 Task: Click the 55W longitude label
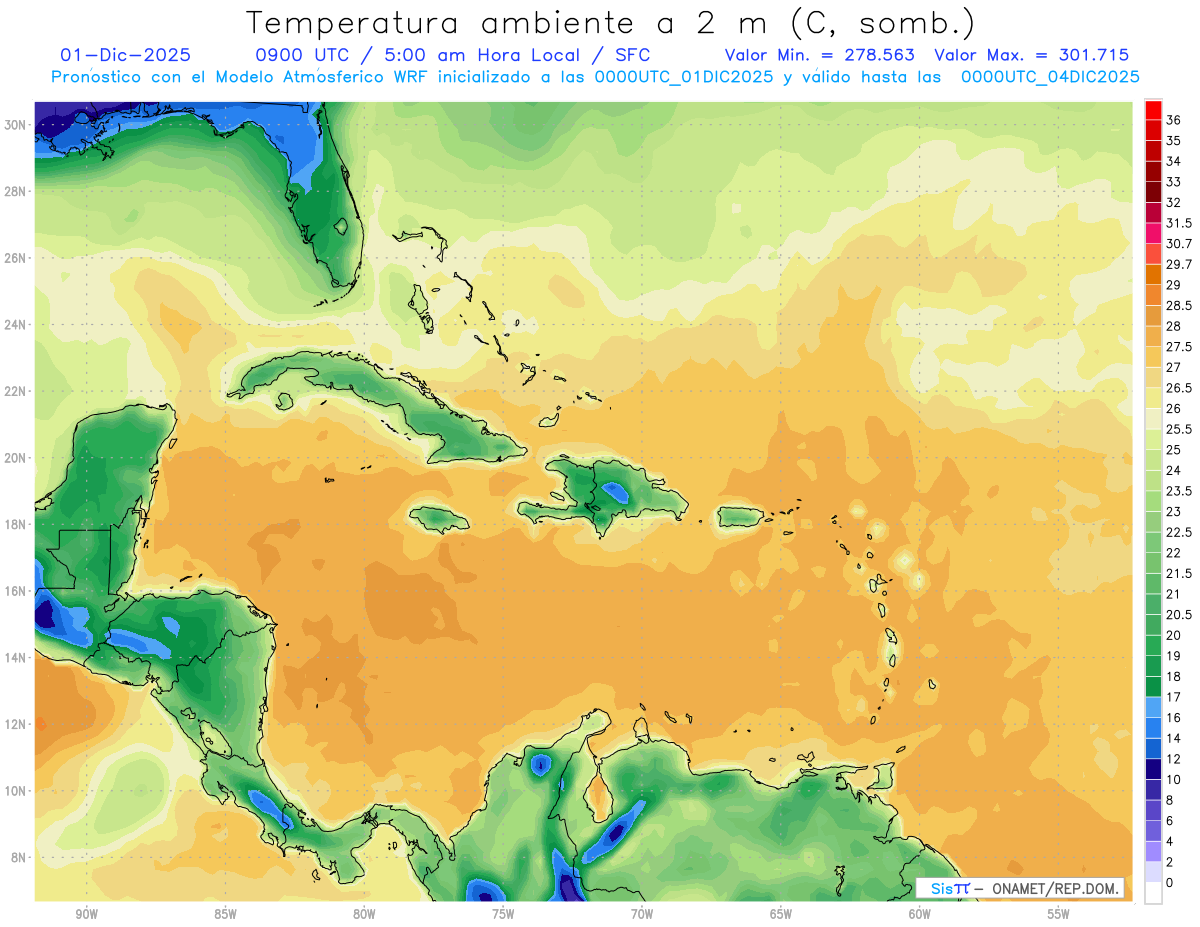click(1059, 914)
